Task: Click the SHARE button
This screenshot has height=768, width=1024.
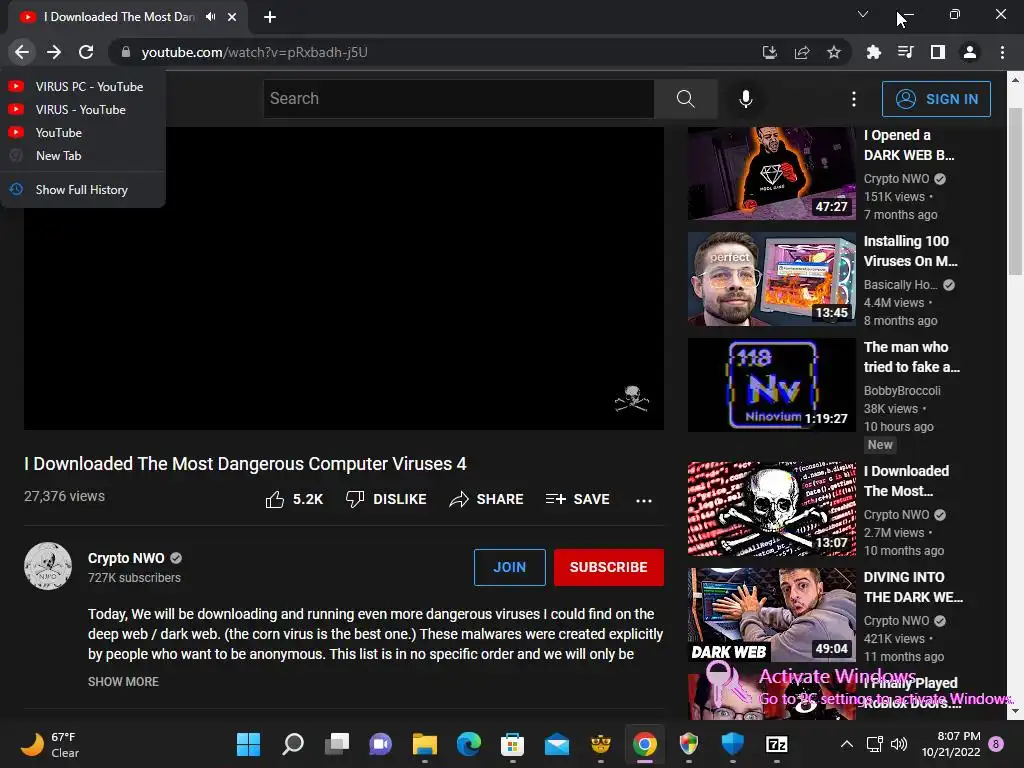Action: coord(487,500)
